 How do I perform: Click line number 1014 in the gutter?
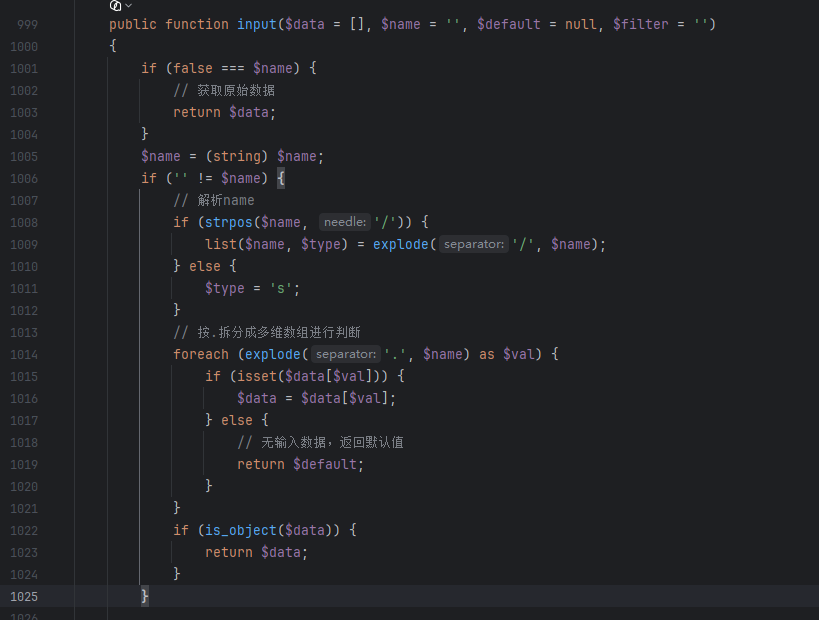tap(24, 355)
